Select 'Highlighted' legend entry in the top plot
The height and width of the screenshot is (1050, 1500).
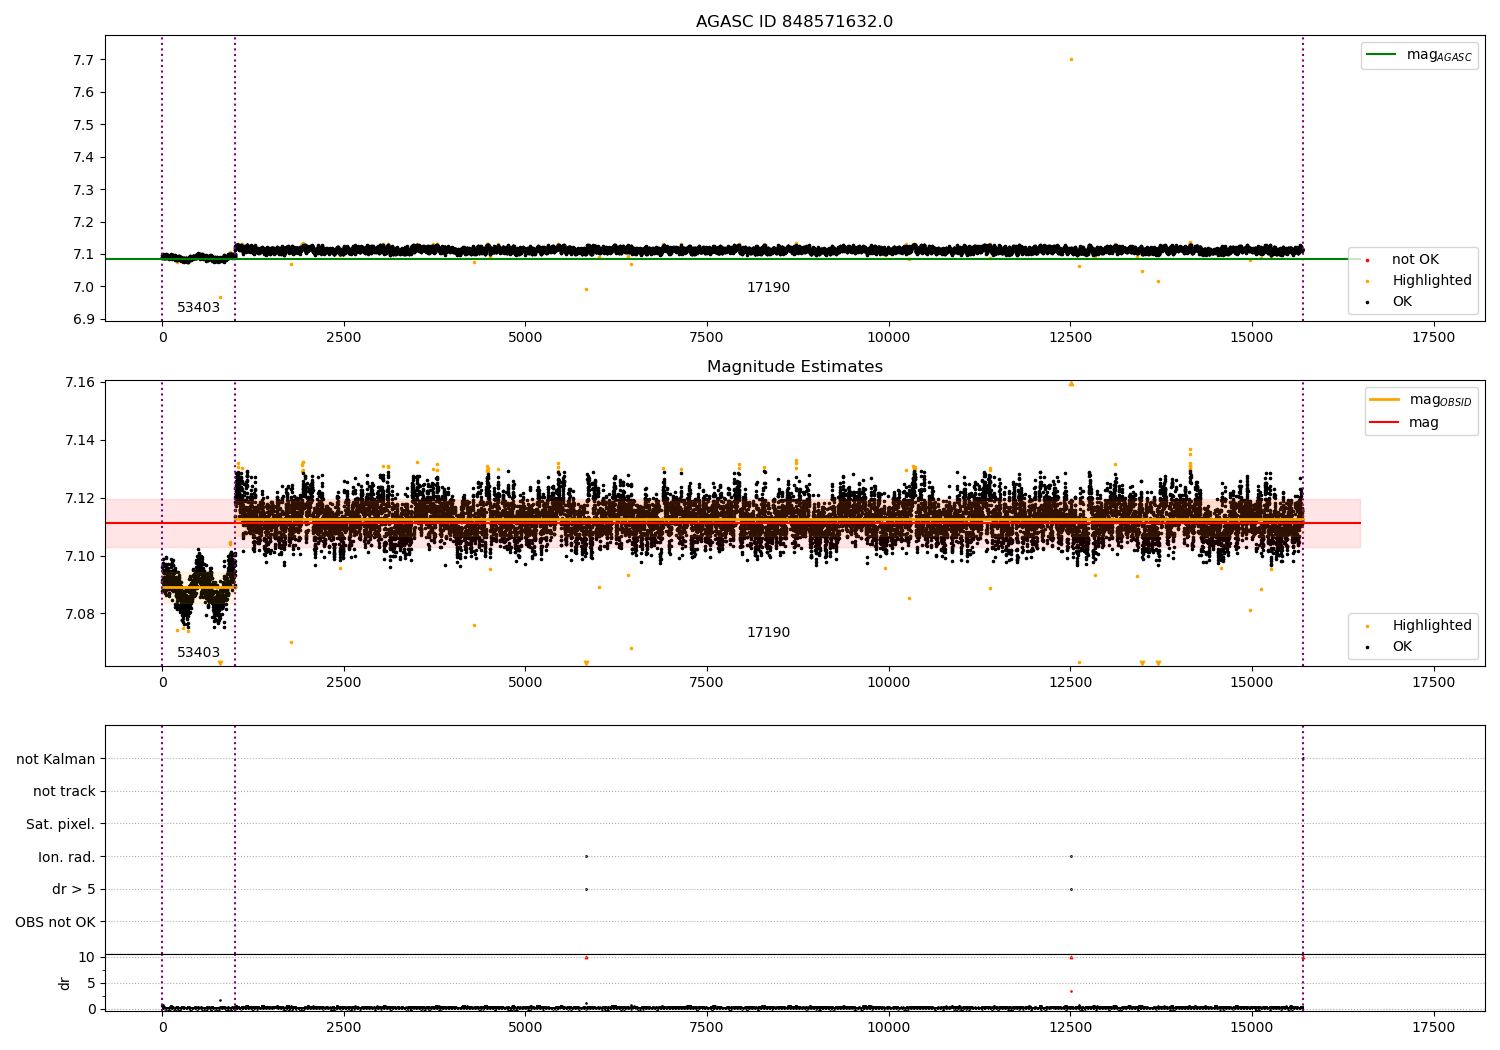pyautogui.click(x=1431, y=281)
